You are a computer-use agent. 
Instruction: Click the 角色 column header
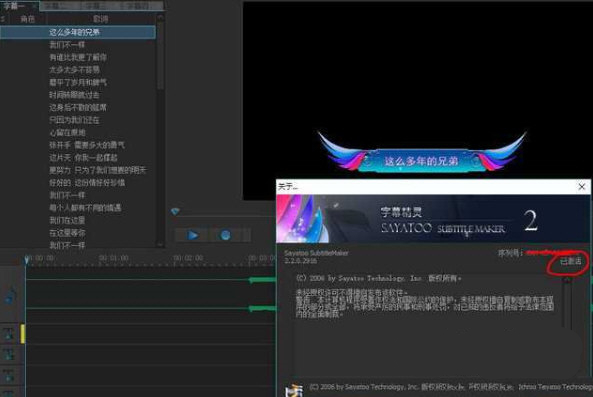click(x=27, y=19)
